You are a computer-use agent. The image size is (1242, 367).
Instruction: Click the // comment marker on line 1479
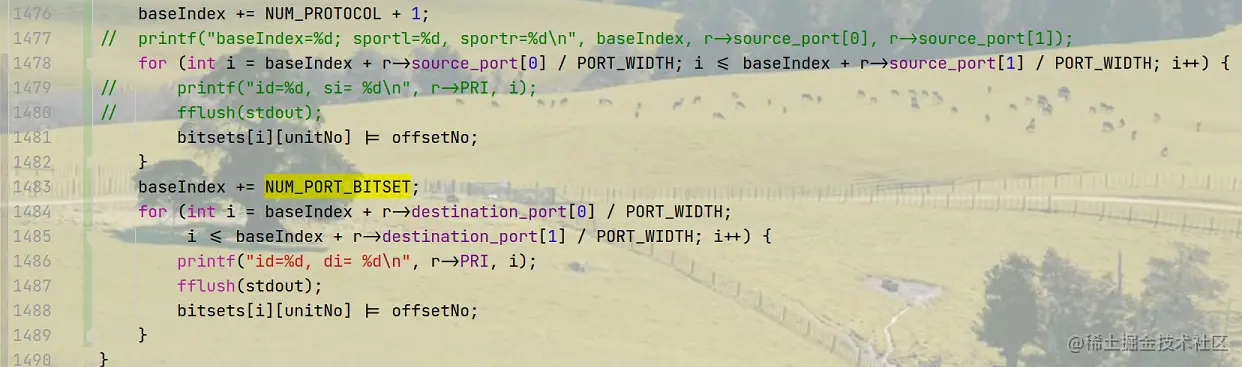pos(109,88)
